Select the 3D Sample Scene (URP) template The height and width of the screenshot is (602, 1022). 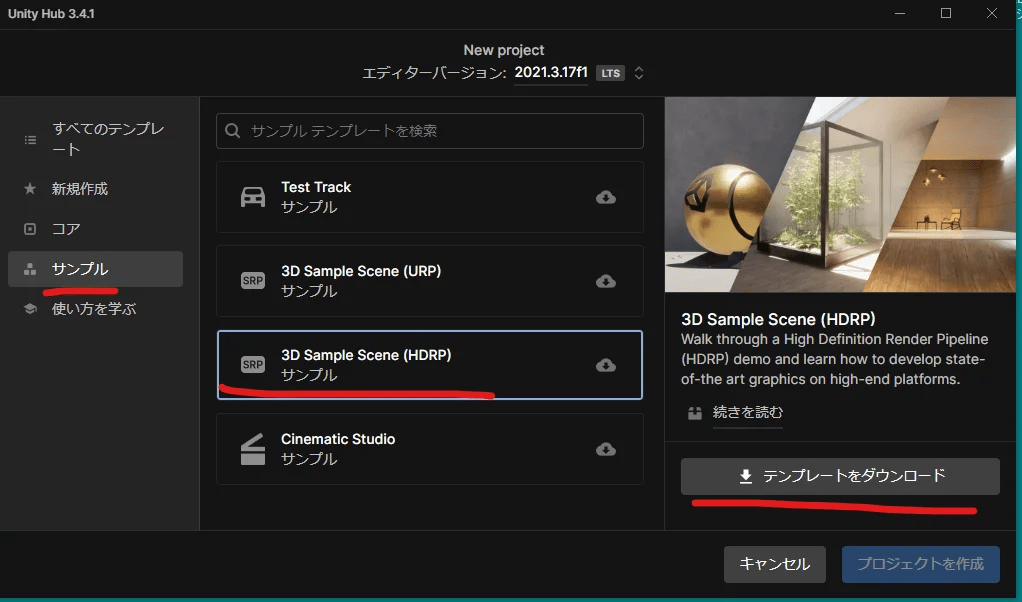coord(430,281)
